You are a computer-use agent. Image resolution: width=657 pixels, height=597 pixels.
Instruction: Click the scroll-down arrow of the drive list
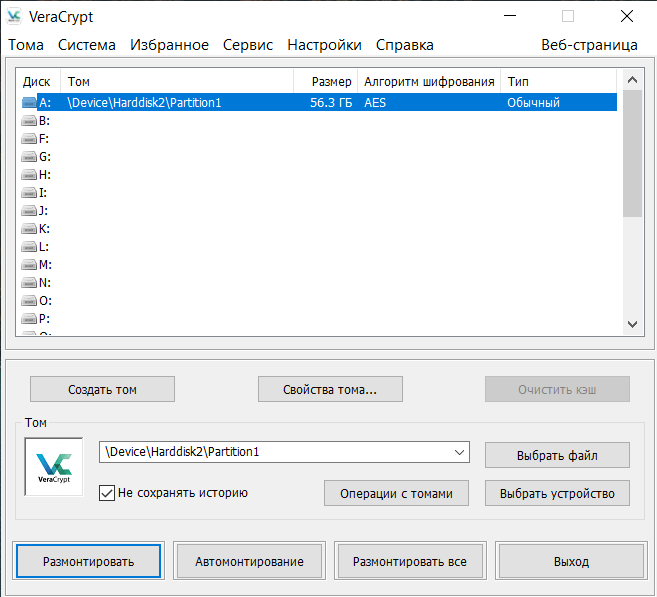[x=632, y=324]
